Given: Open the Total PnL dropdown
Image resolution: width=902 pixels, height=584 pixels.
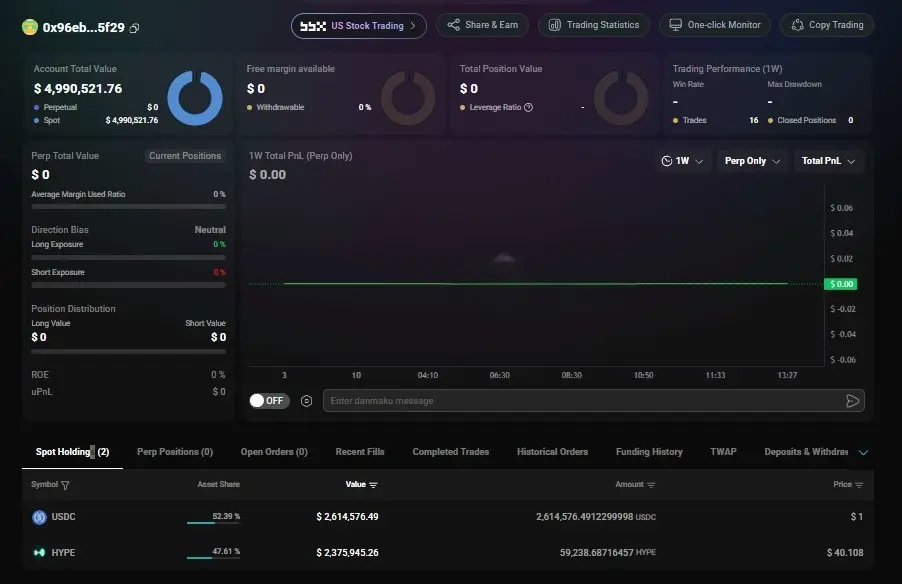Looking at the screenshot, I should [x=828, y=161].
